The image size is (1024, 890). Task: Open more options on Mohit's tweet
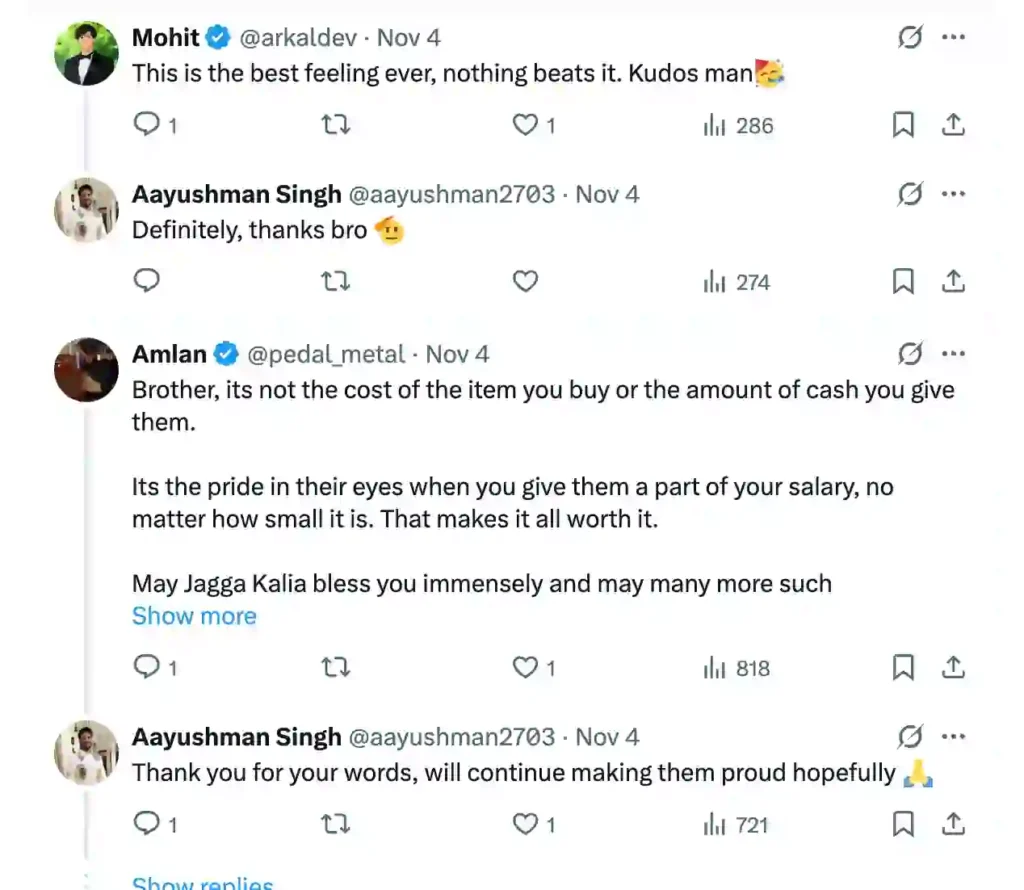[x=954, y=38]
